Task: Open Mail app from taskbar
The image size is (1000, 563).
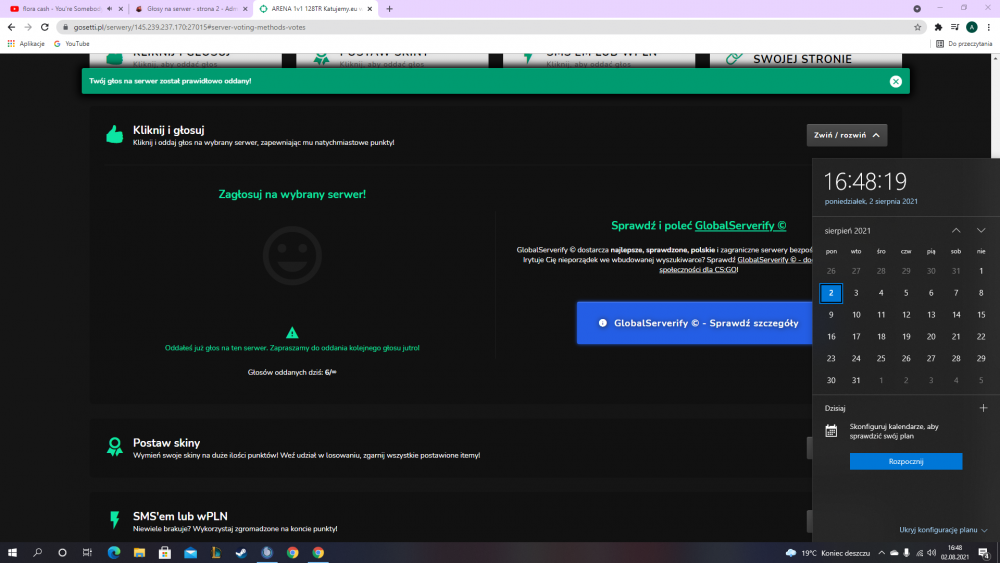Action: click(190, 553)
